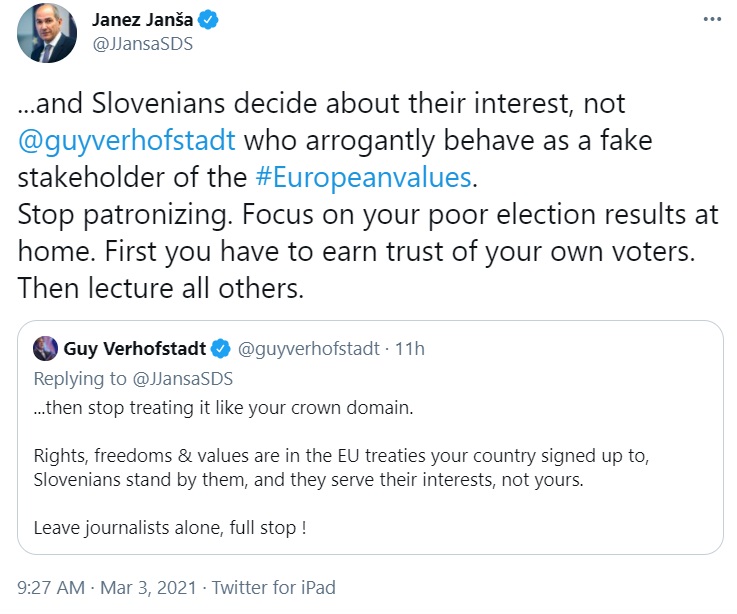
Task: Open the tweet's more options menu
Action: click(x=711, y=20)
